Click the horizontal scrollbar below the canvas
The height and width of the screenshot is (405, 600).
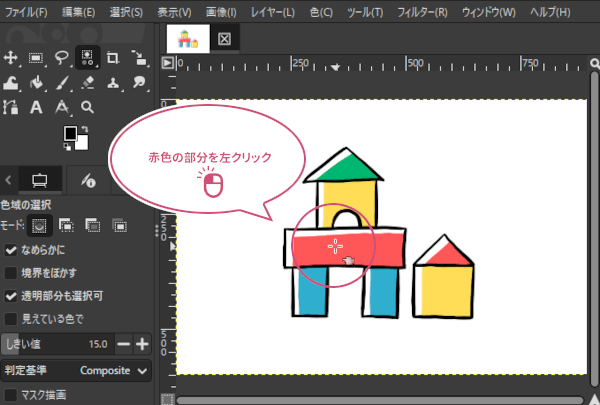pos(380,401)
